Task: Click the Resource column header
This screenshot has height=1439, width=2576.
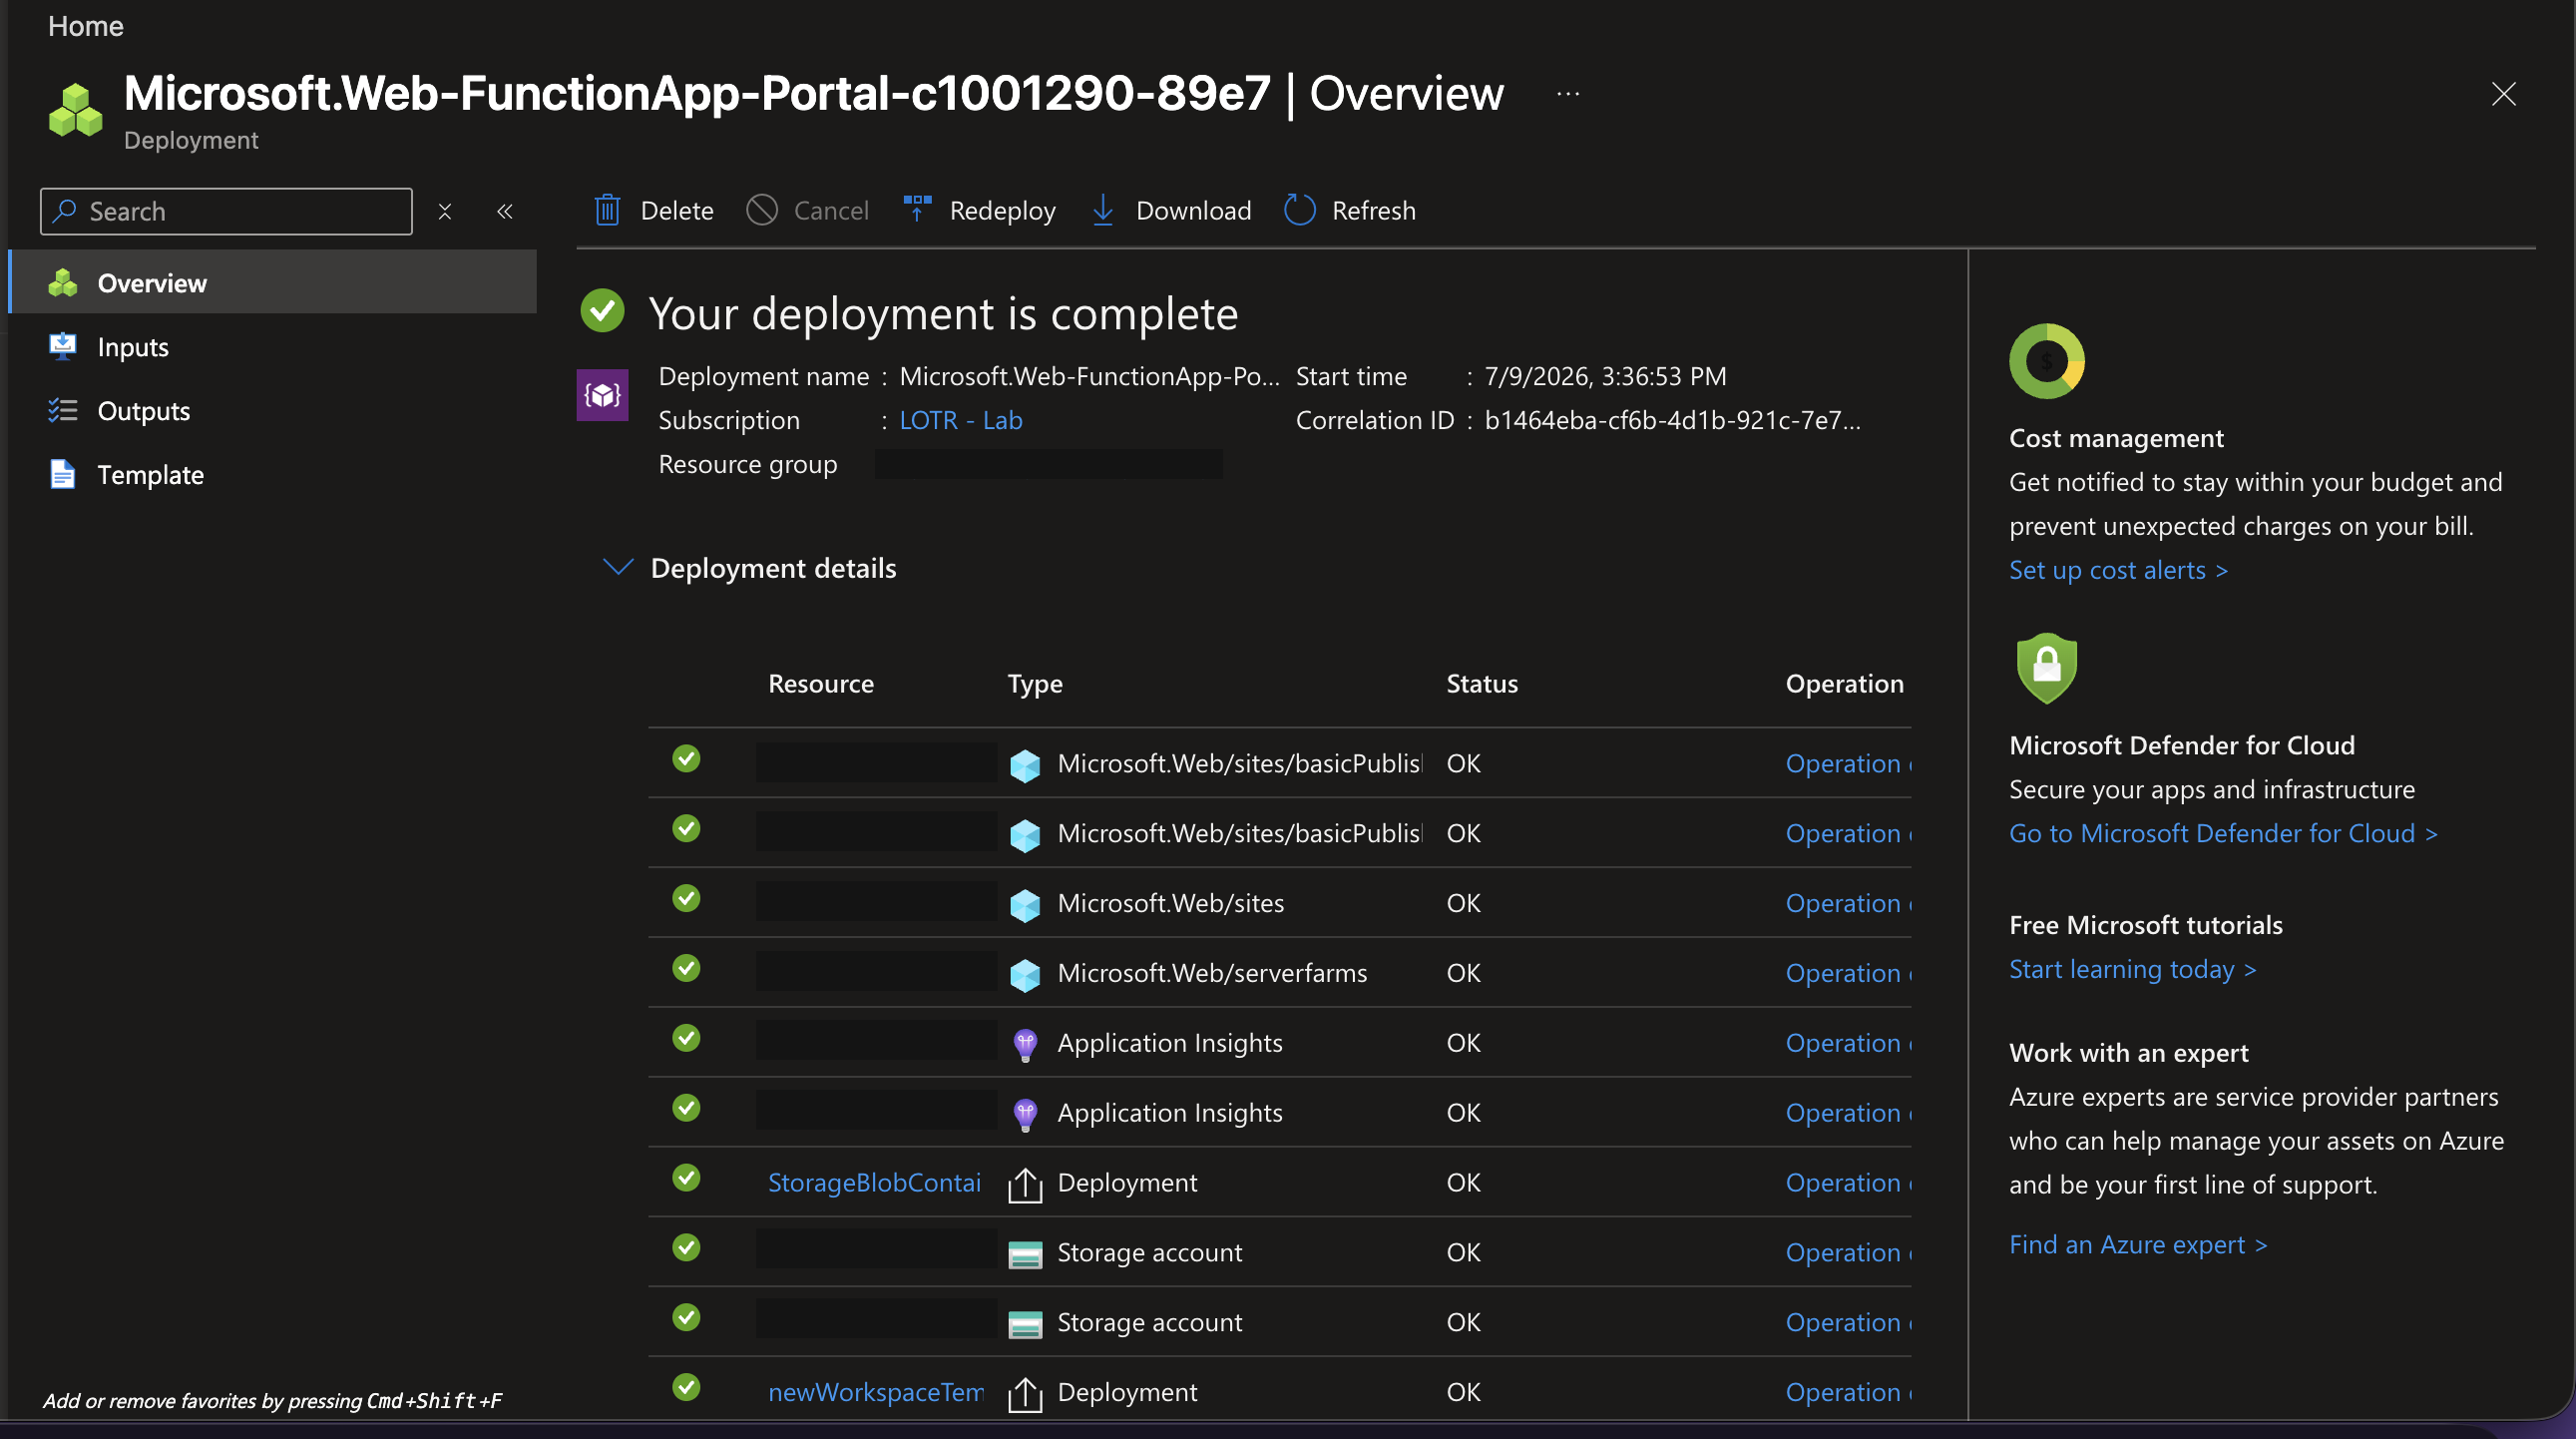Action: (x=821, y=684)
